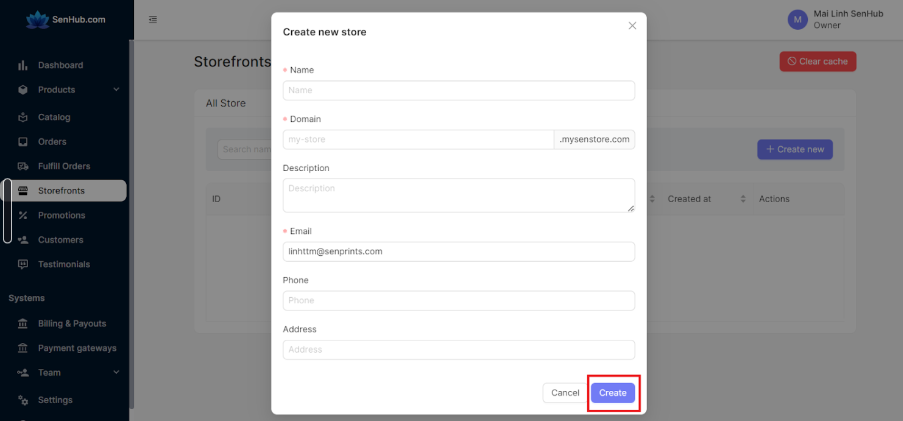Click the Cancel button in dialog
The image size is (903, 421).
click(565, 393)
